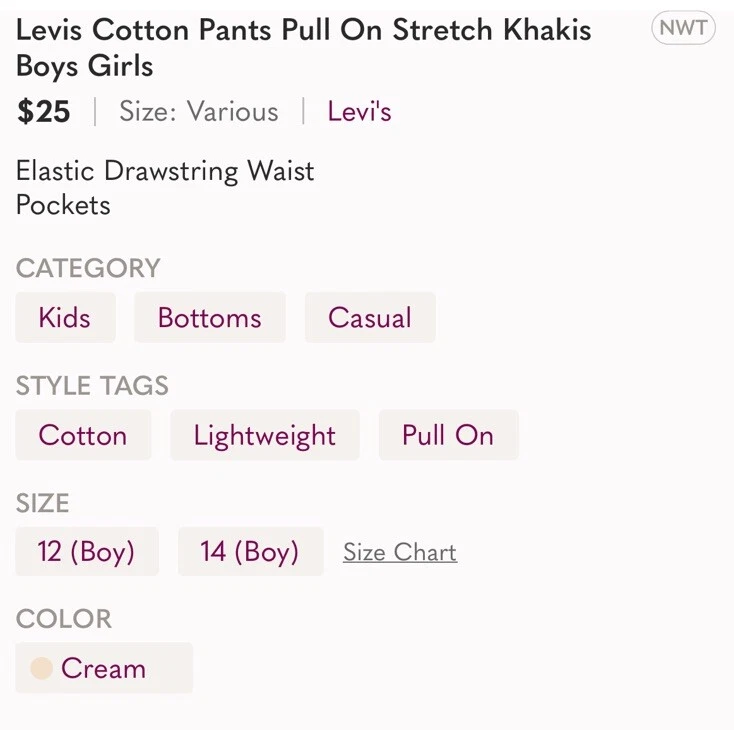Viewport: 734px width, 730px height.
Task: Open the Size Chart link
Action: [399, 552]
